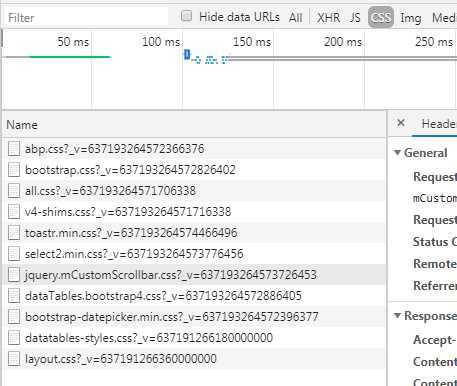Click file icon beside v4-shims.css
This screenshot has height=386, width=457.
click(x=14, y=212)
